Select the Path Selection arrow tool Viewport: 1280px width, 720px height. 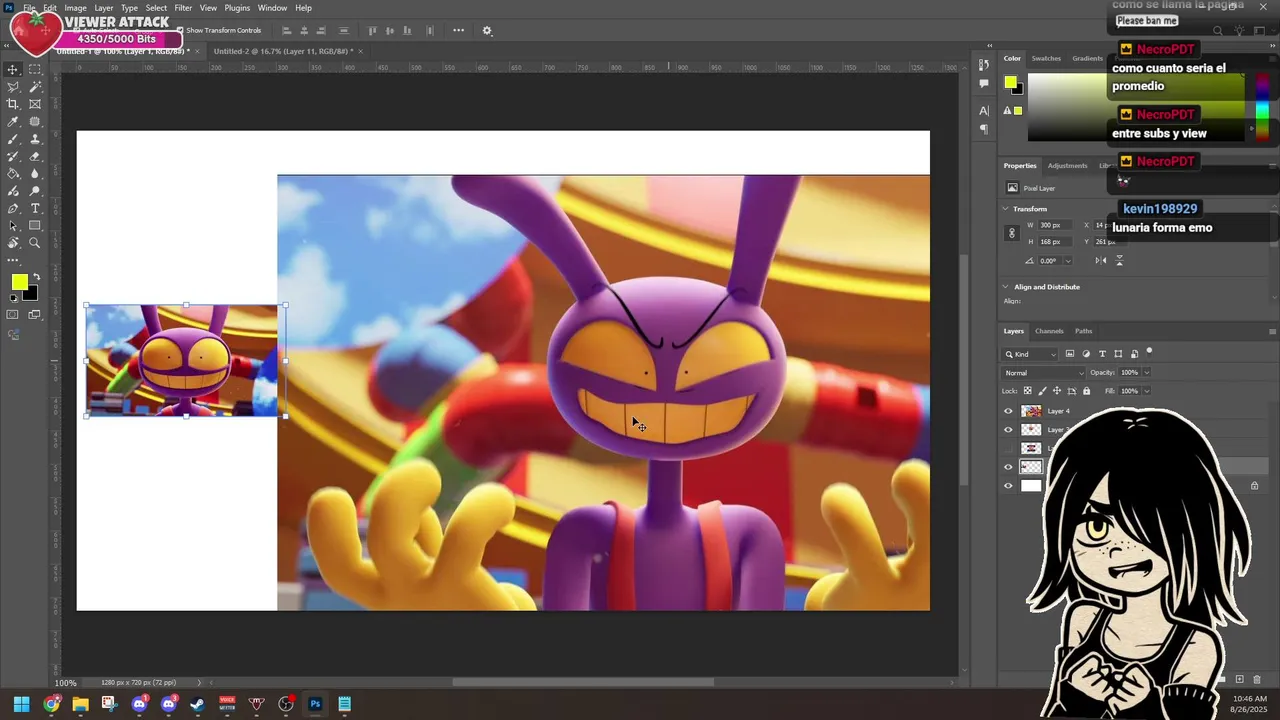point(13,226)
